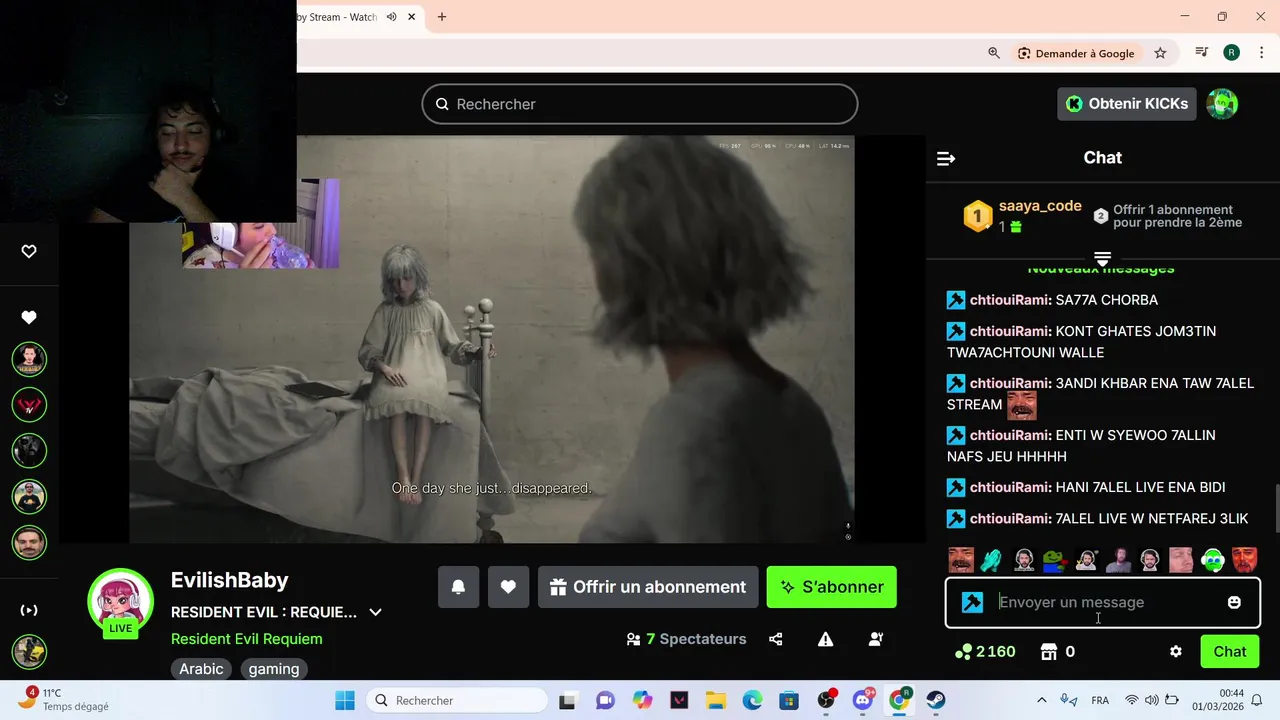
Task: Click Obtenir KICKs button
Action: 1127,104
